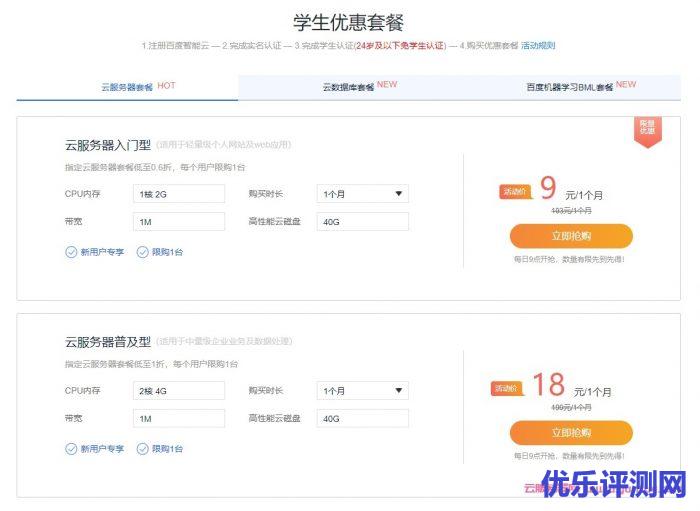Click the 限量优惠 ribbon badge icon
Screen dimensions: 700x511
[648, 130]
